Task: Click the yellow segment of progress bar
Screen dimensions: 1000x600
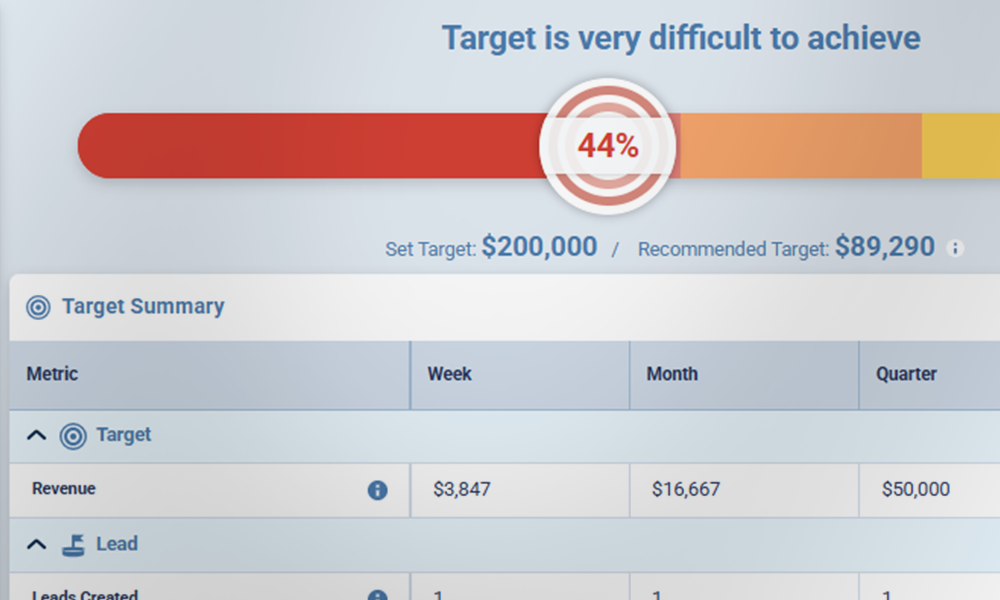Action: pyautogui.click(x=960, y=146)
